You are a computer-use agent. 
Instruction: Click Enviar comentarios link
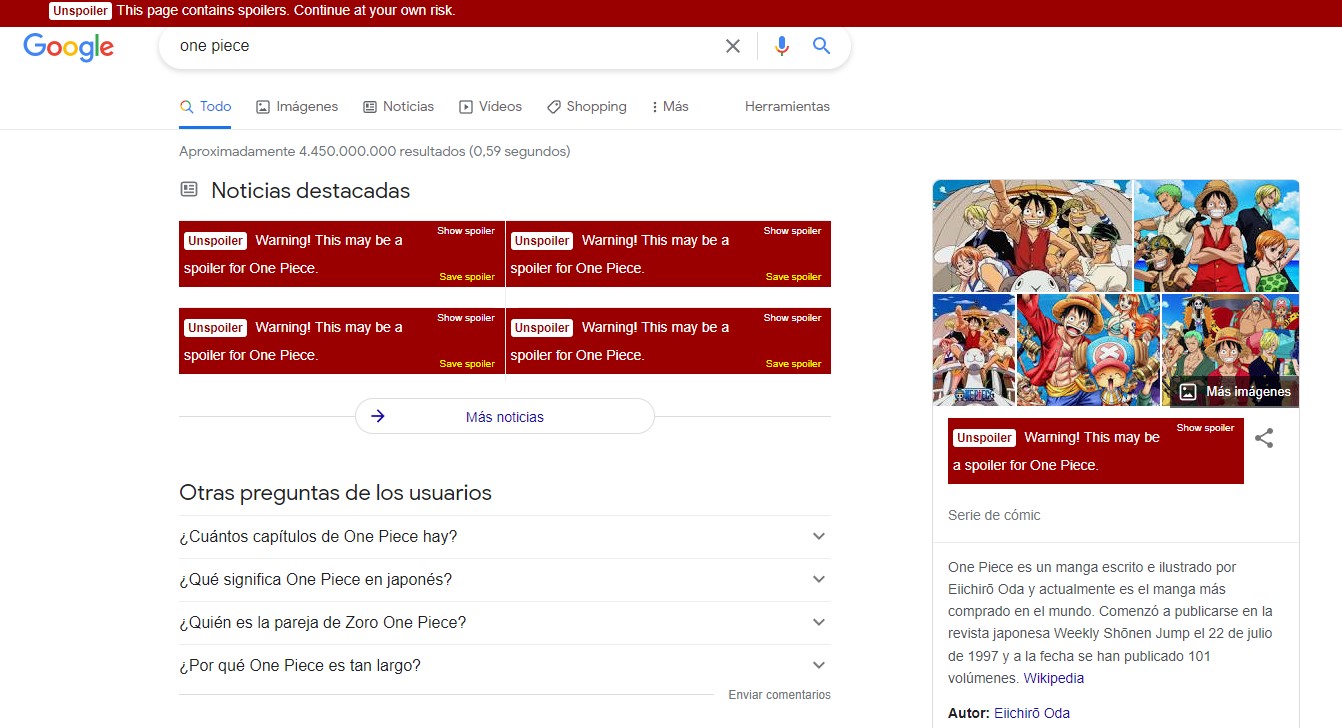pyautogui.click(x=779, y=695)
